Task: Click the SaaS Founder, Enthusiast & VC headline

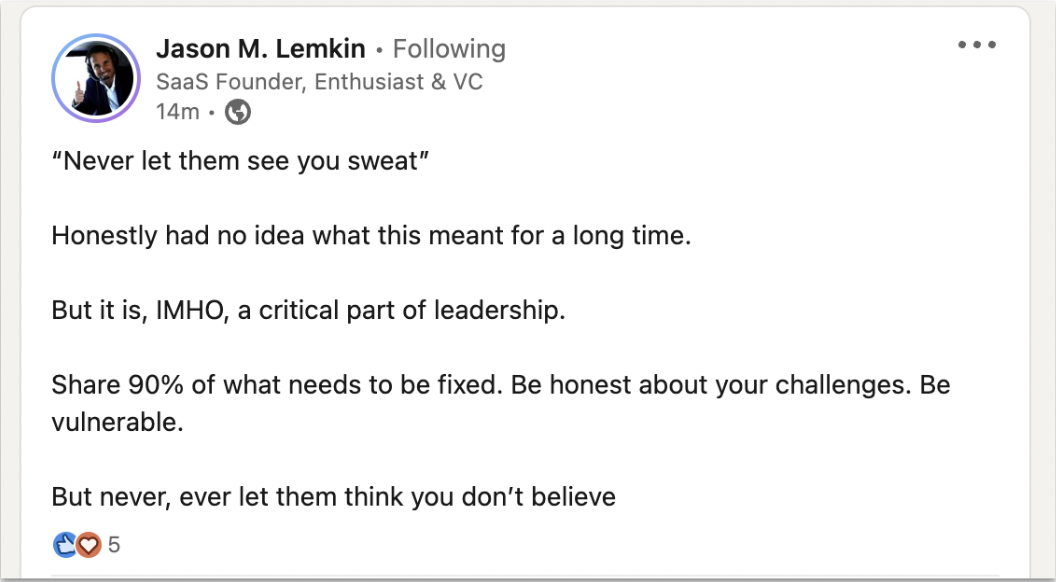Action: coord(319,82)
